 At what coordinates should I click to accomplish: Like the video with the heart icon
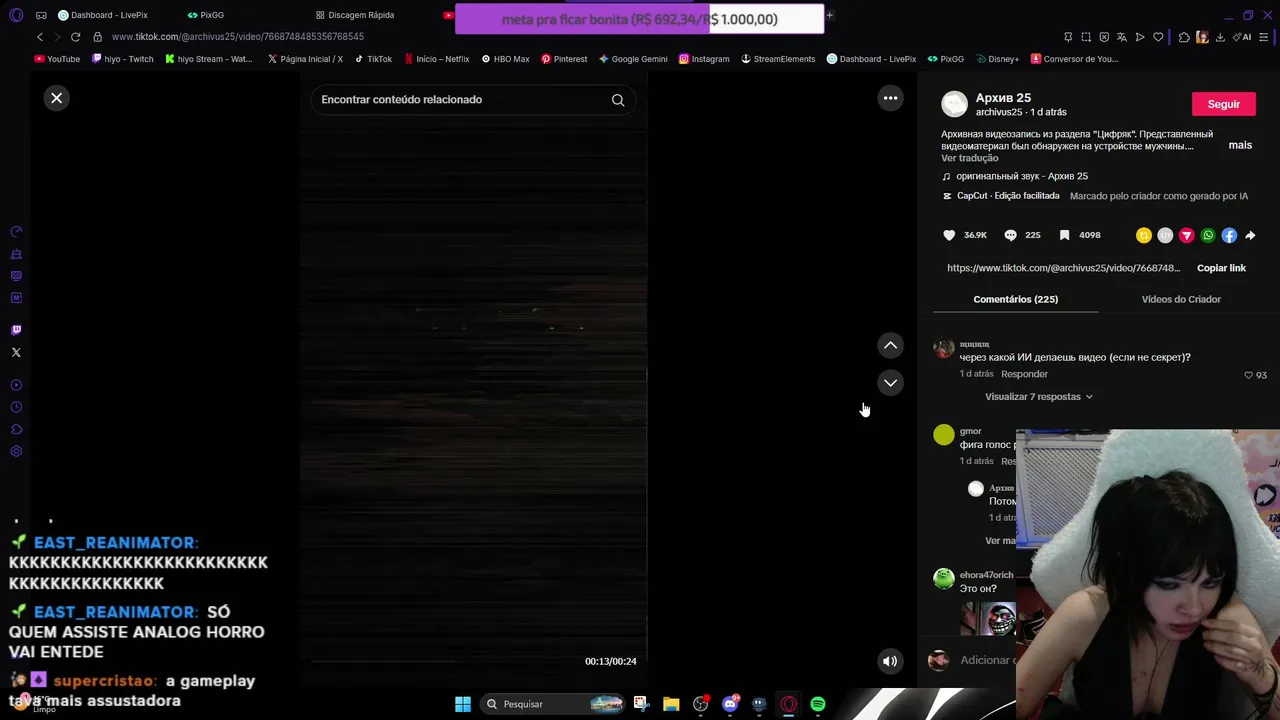(x=949, y=235)
